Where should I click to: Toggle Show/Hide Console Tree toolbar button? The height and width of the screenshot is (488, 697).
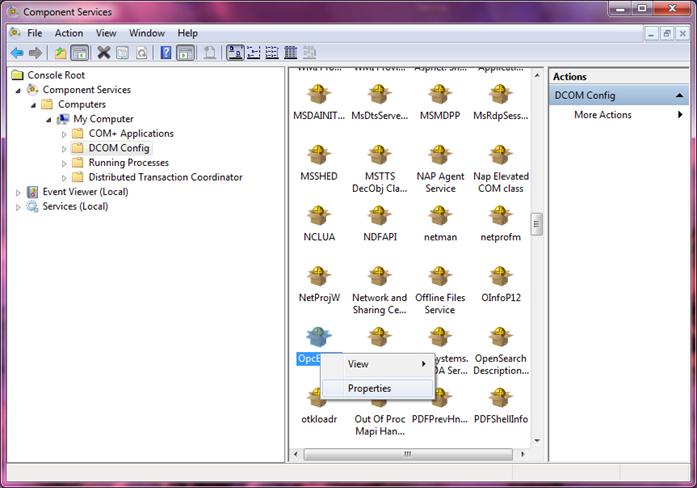(x=80, y=53)
